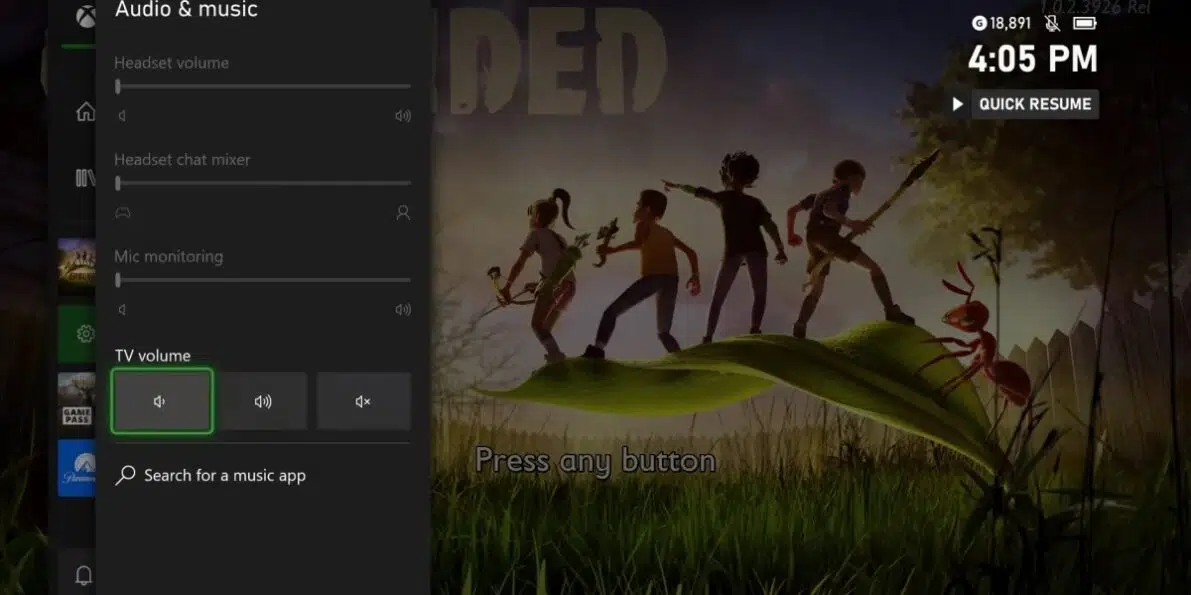Open the notifications bell icon
Image resolution: width=1191 pixels, height=595 pixels.
click(84, 575)
